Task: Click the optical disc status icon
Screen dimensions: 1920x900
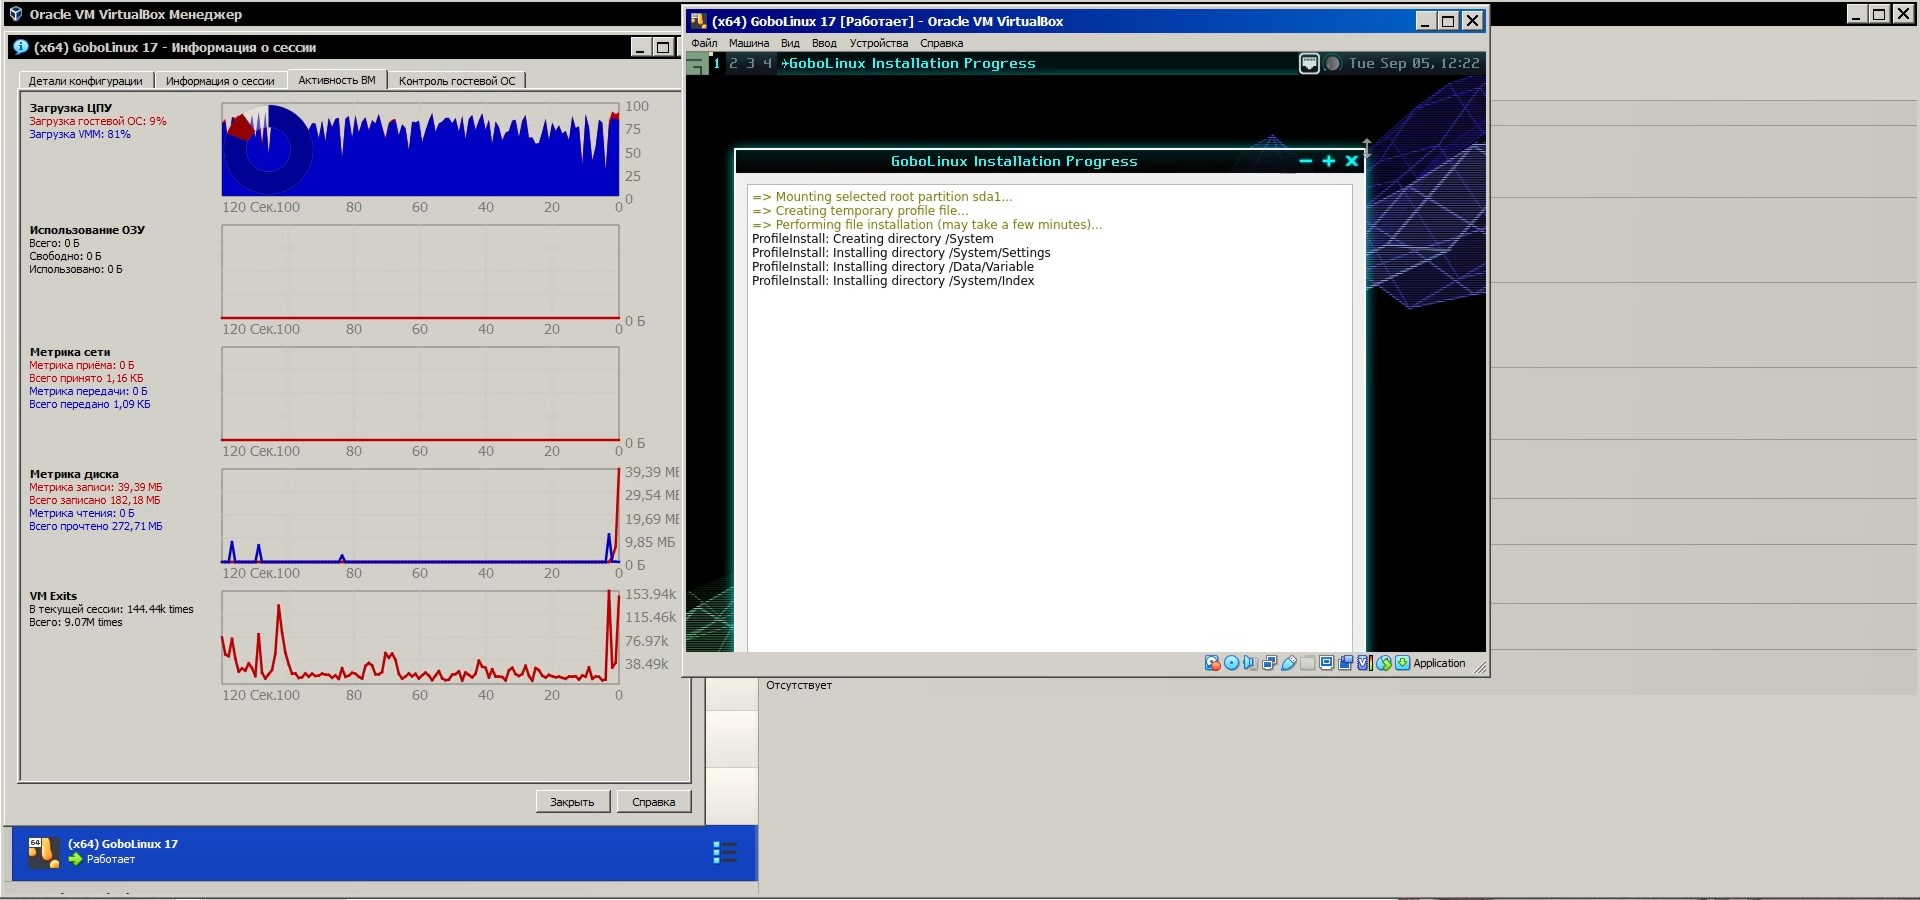Action: (1231, 663)
